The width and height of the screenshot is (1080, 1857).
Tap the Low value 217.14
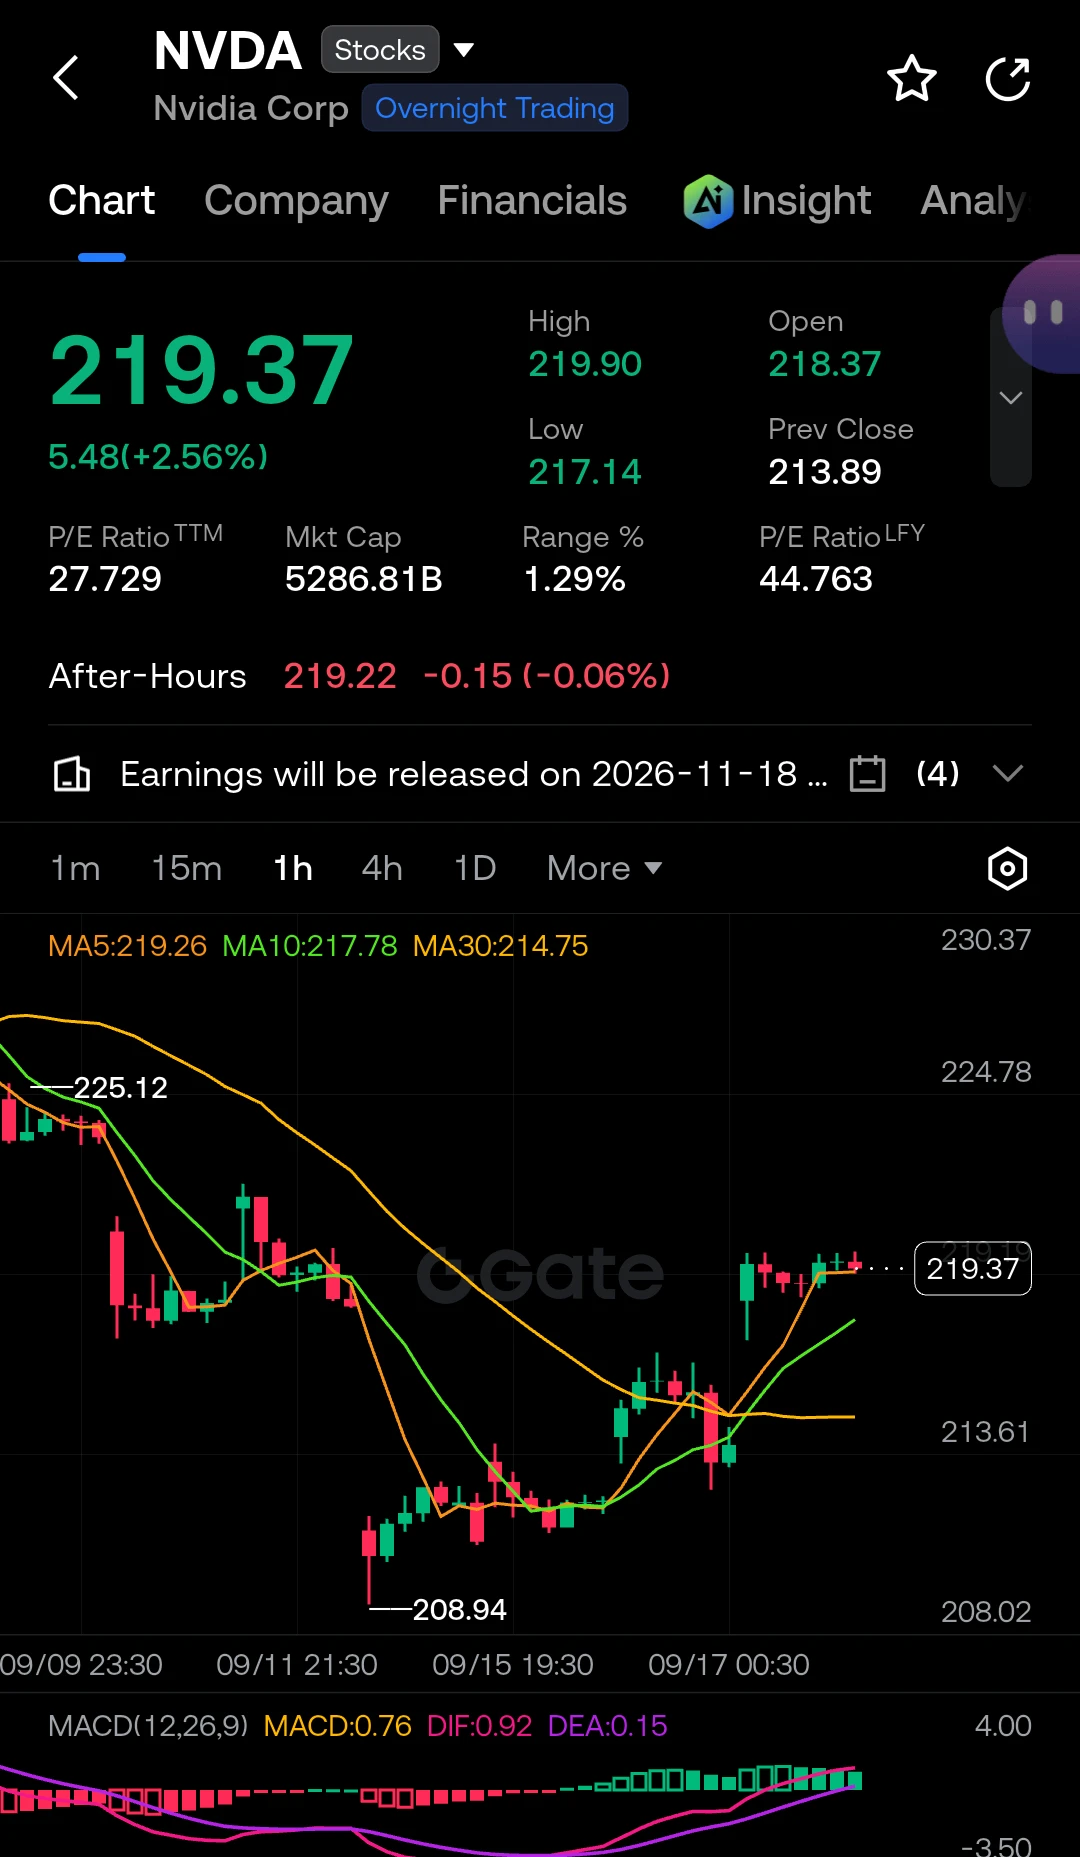[584, 472]
